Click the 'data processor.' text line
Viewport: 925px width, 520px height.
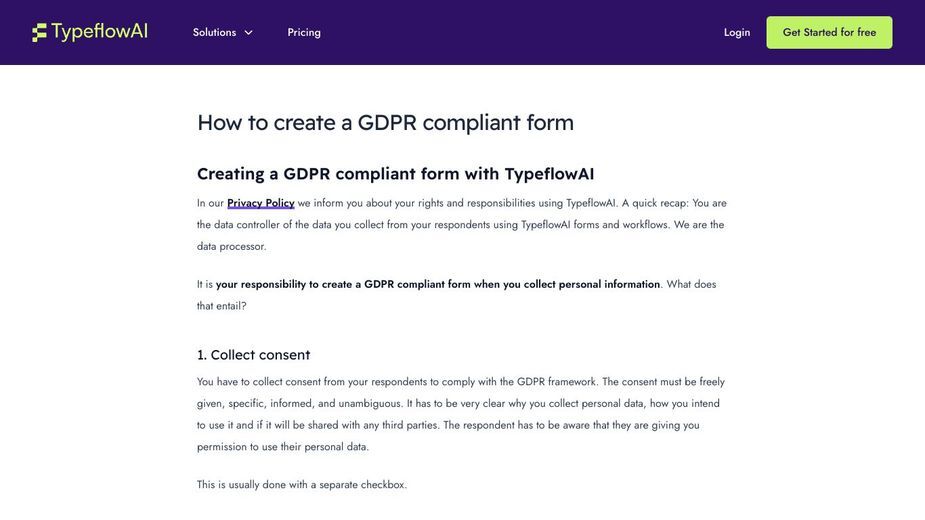232,247
